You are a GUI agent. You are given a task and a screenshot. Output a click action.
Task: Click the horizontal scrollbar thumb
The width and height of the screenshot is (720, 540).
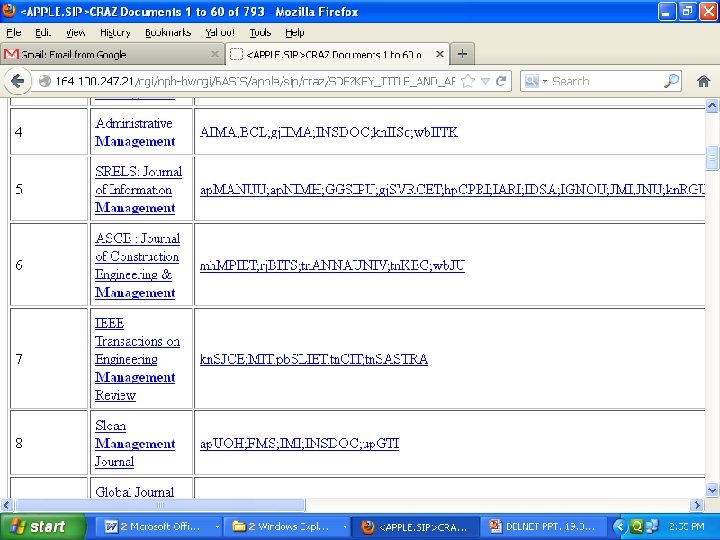(160, 505)
